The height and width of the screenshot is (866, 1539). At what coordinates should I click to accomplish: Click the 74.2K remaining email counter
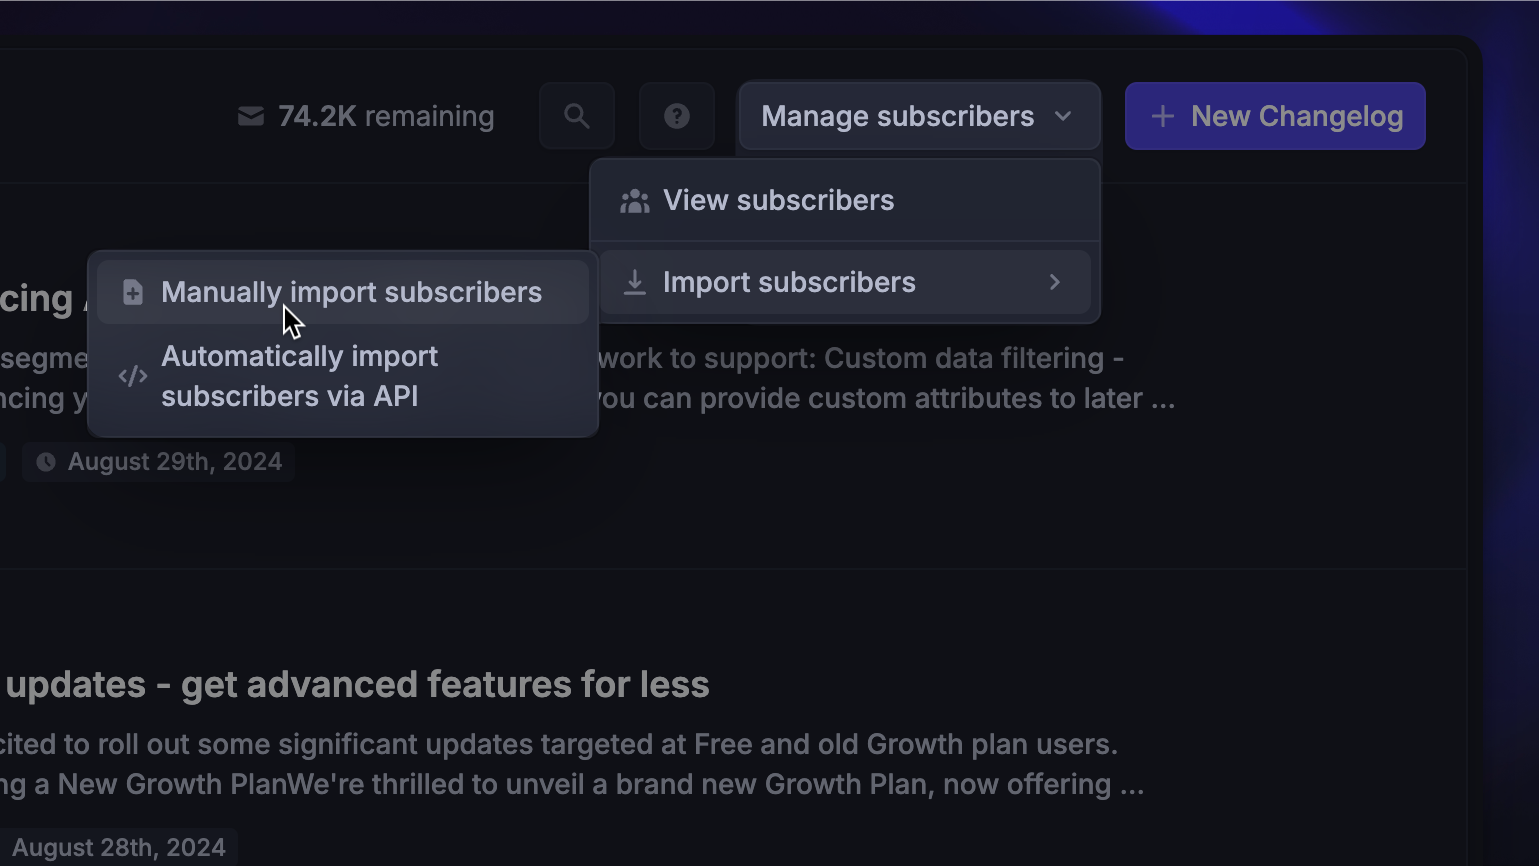pyautogui.click(x=366, y=117)
